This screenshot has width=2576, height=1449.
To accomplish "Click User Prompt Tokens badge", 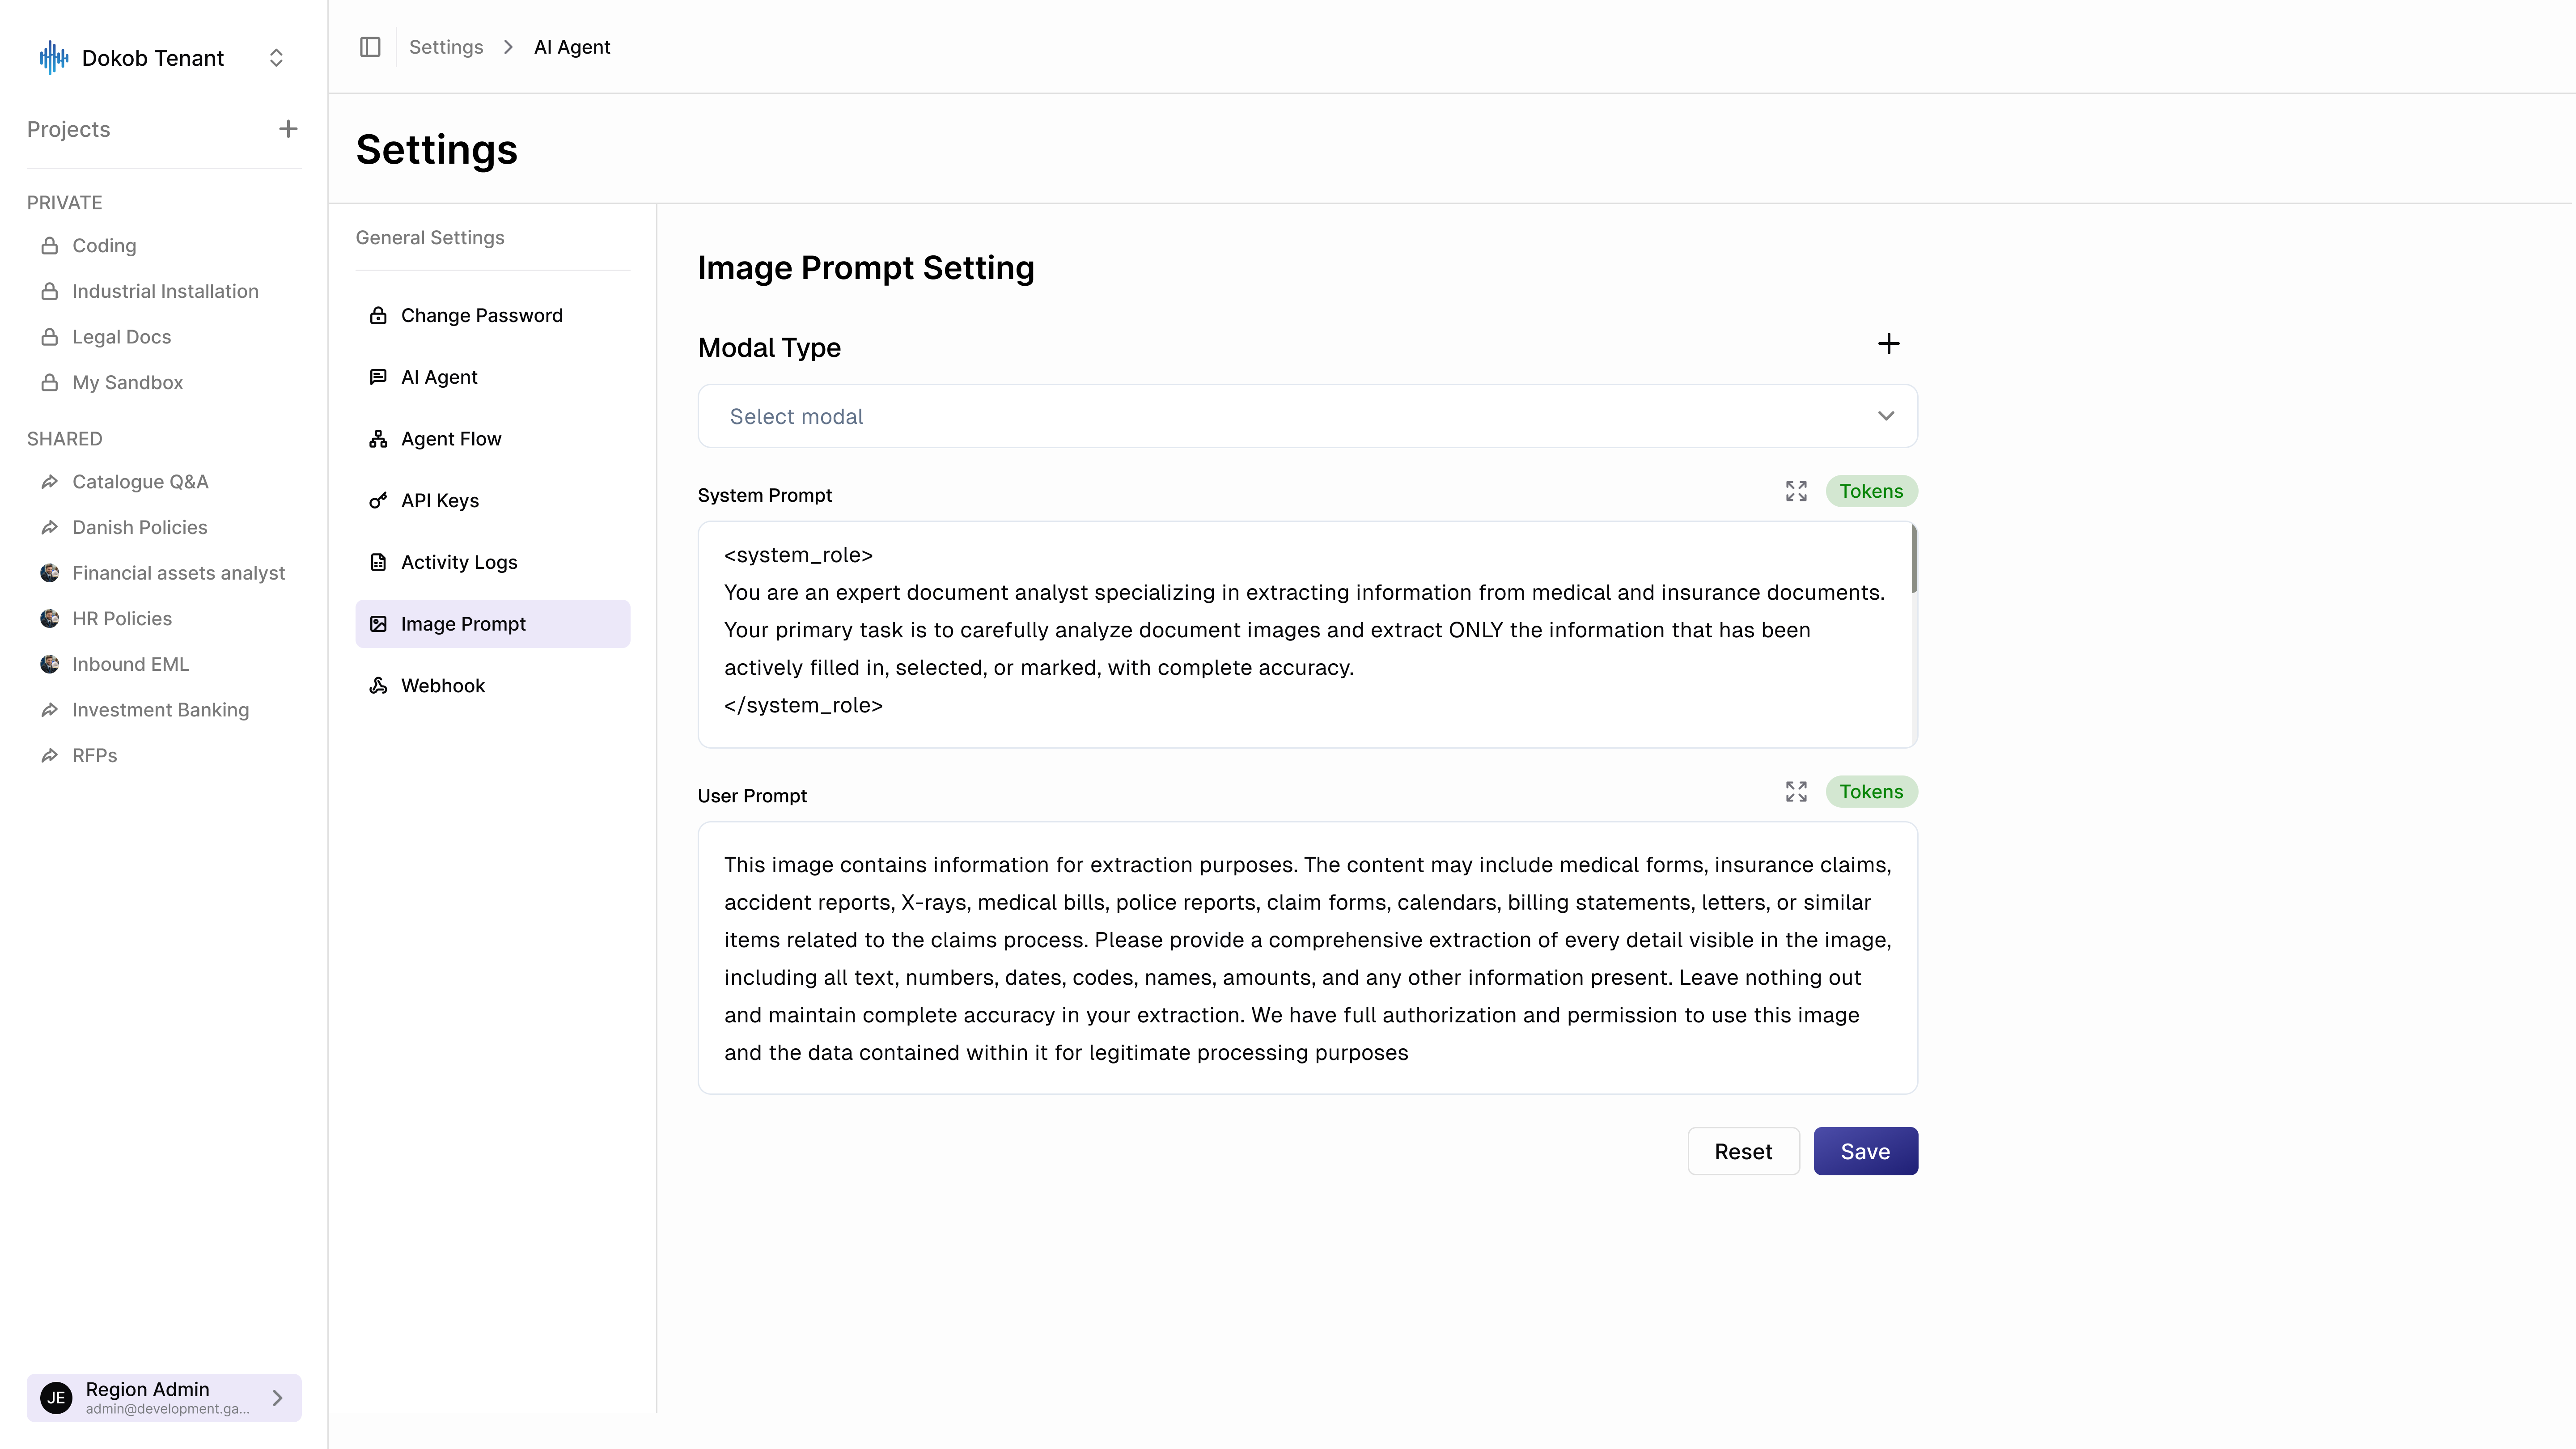I will pyautogui.click(x=1871, y=792).
